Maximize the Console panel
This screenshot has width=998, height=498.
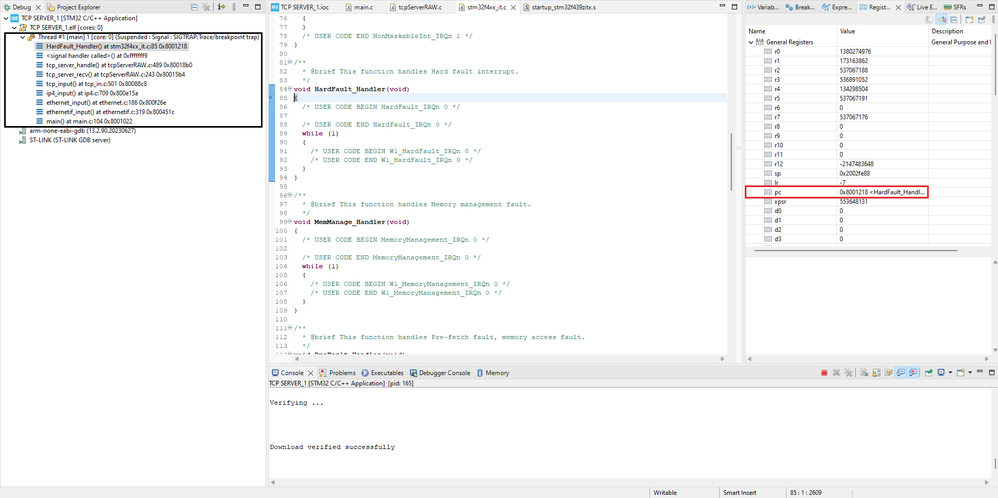[x=992, y=373]
